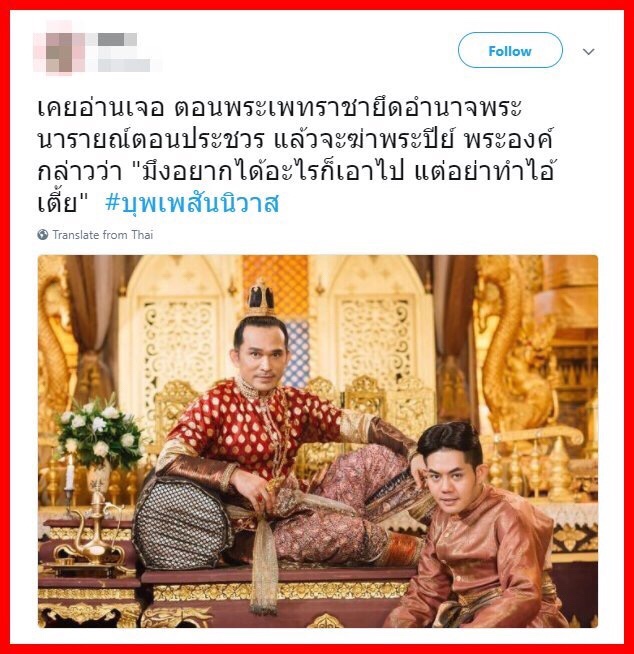The image size is (634, 654).
Task: Open the tweet options chevron menu
Action: pos(588,52)
